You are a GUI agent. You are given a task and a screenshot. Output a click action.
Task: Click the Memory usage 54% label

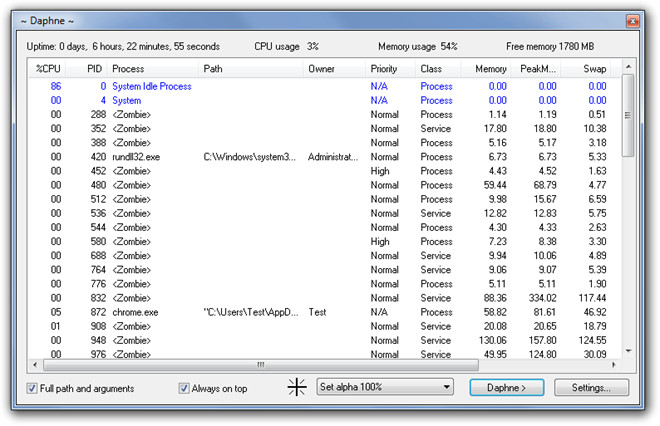point(418,46)
